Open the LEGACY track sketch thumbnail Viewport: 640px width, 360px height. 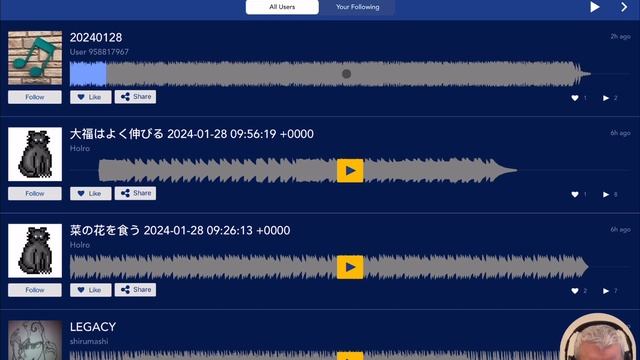pos(35,340)
